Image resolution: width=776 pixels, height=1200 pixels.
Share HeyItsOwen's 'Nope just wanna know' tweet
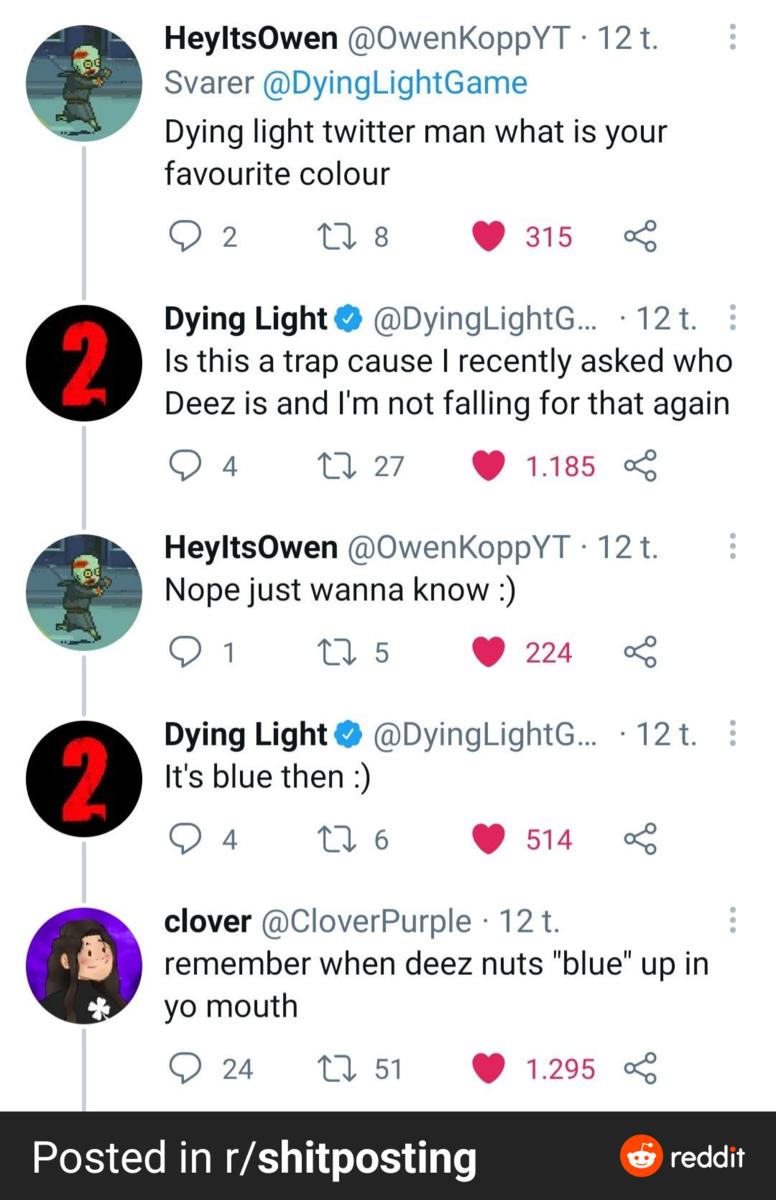[639, 653]
